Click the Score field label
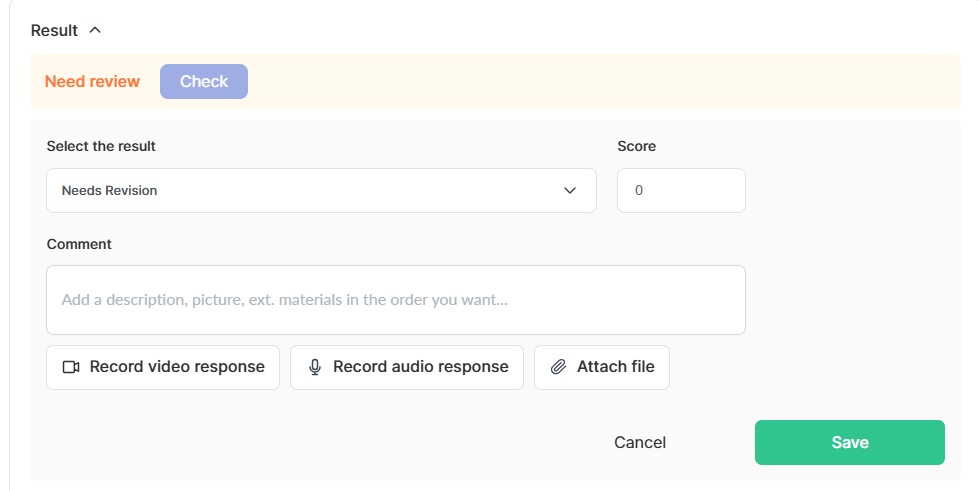 tap(636, 146)
